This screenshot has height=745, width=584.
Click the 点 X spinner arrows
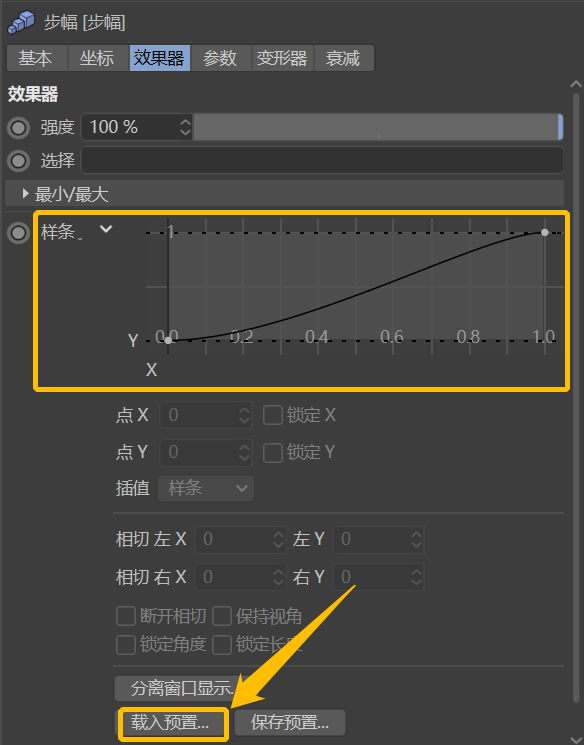coord(244,415)
